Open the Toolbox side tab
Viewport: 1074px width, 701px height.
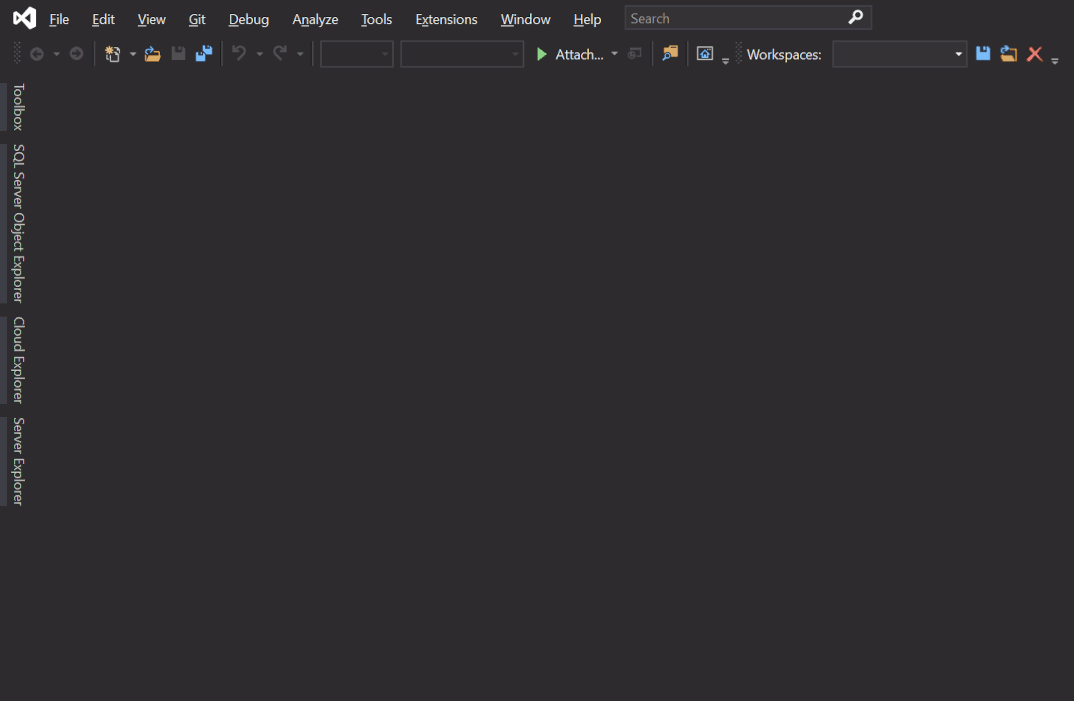[17, 107]
